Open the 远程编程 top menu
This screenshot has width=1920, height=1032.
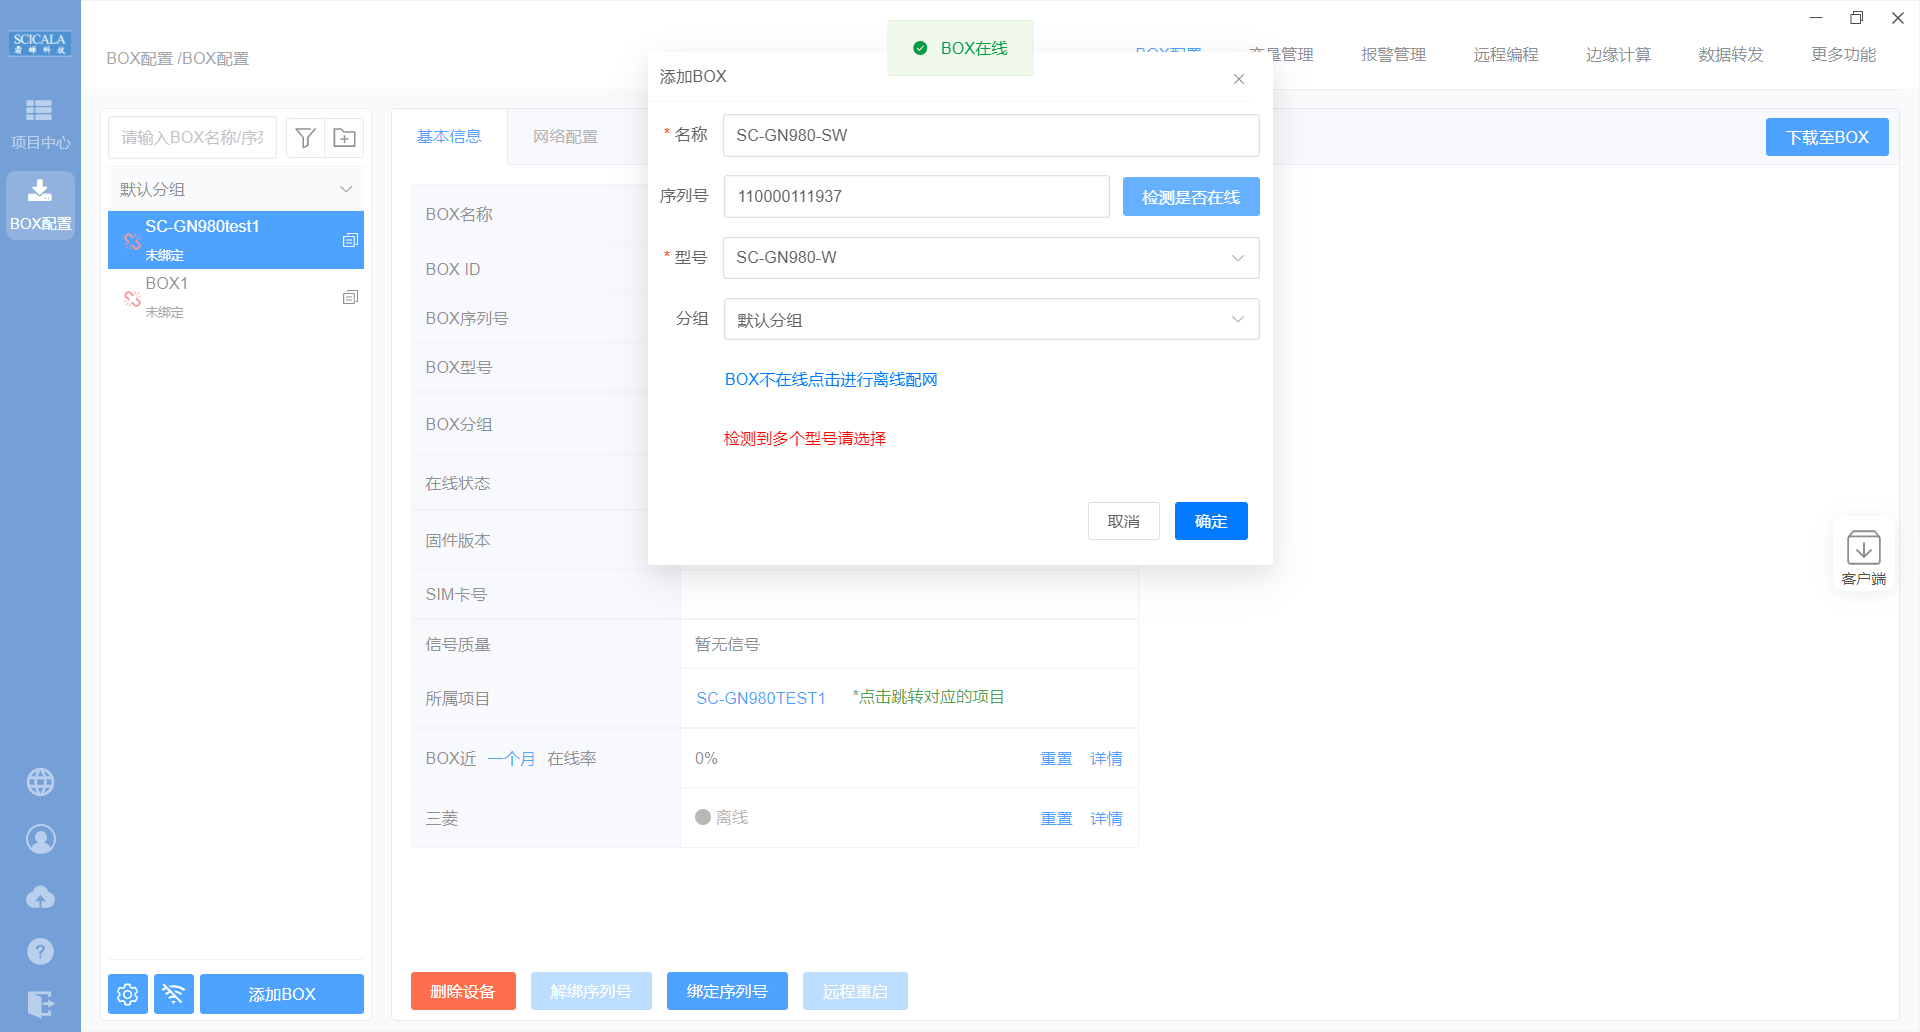pyautogui.click(x=1505, y=55)
